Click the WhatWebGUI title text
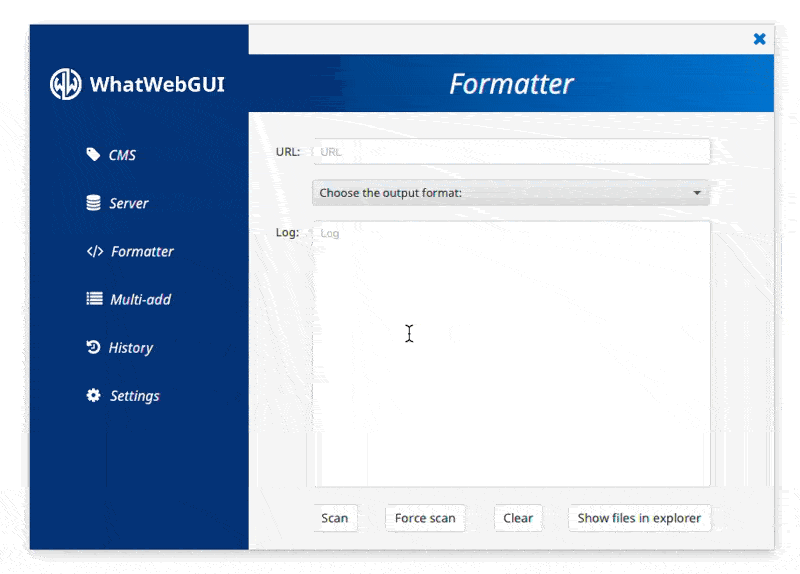 (157, 84)
